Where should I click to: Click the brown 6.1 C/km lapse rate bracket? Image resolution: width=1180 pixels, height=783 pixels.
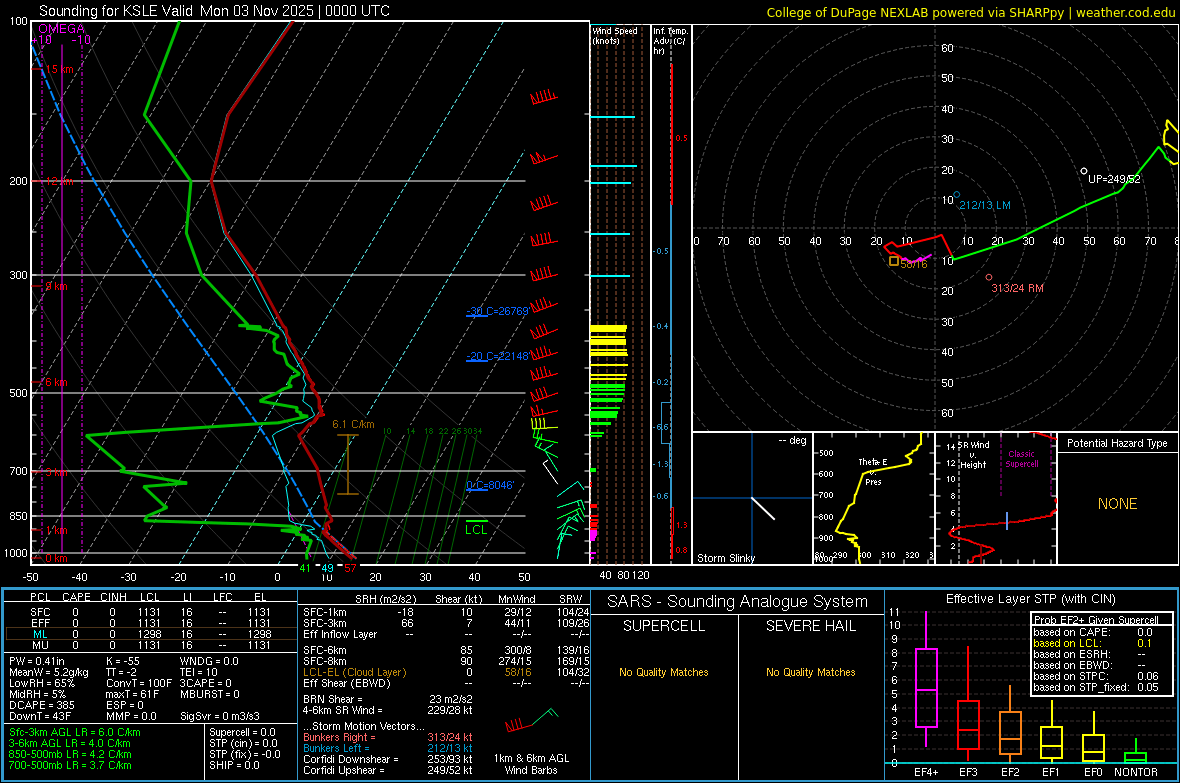pos(348,465)
